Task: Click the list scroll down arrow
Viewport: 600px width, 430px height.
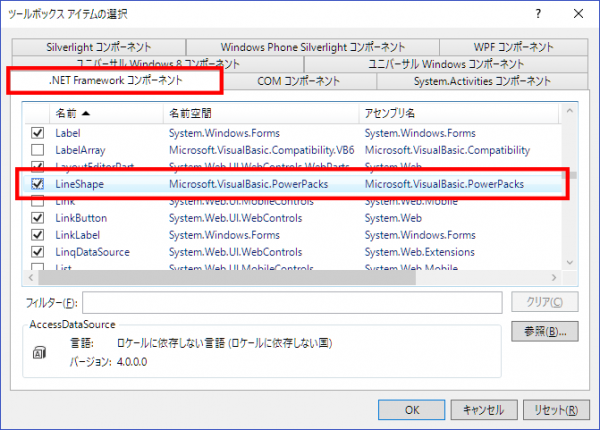Action: coord(569,262)
